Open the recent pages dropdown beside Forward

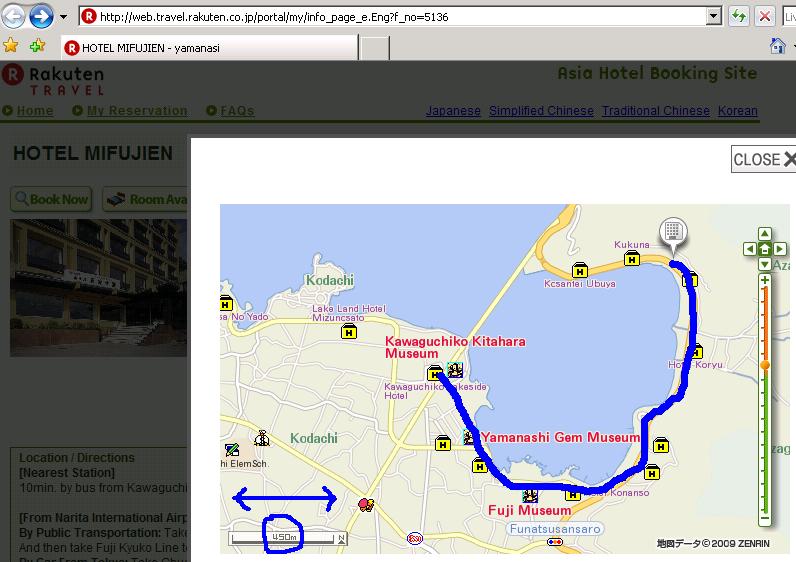pos(63,17)
